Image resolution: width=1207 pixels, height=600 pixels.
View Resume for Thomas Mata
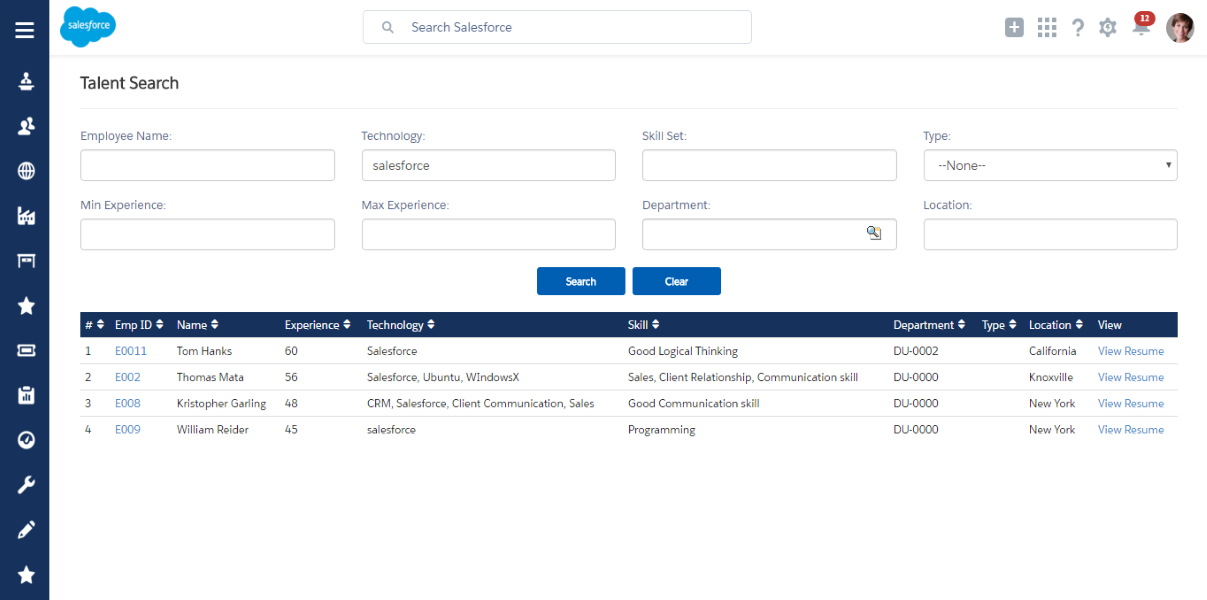[1131, 377]
